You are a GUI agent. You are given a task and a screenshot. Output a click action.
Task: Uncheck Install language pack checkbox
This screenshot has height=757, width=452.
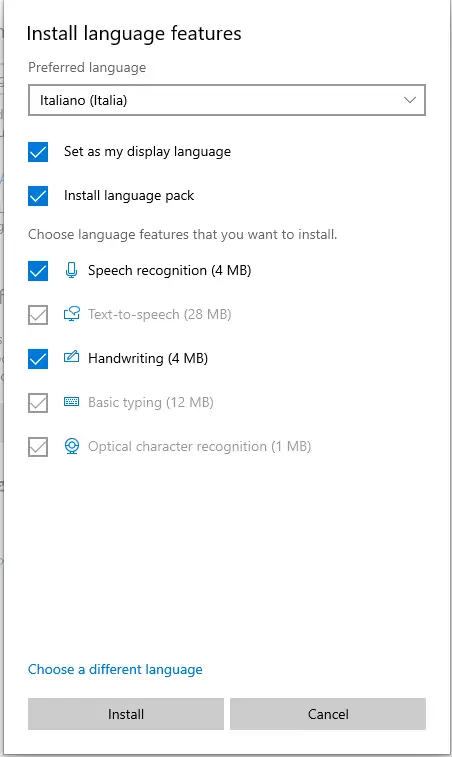(38, 196)
